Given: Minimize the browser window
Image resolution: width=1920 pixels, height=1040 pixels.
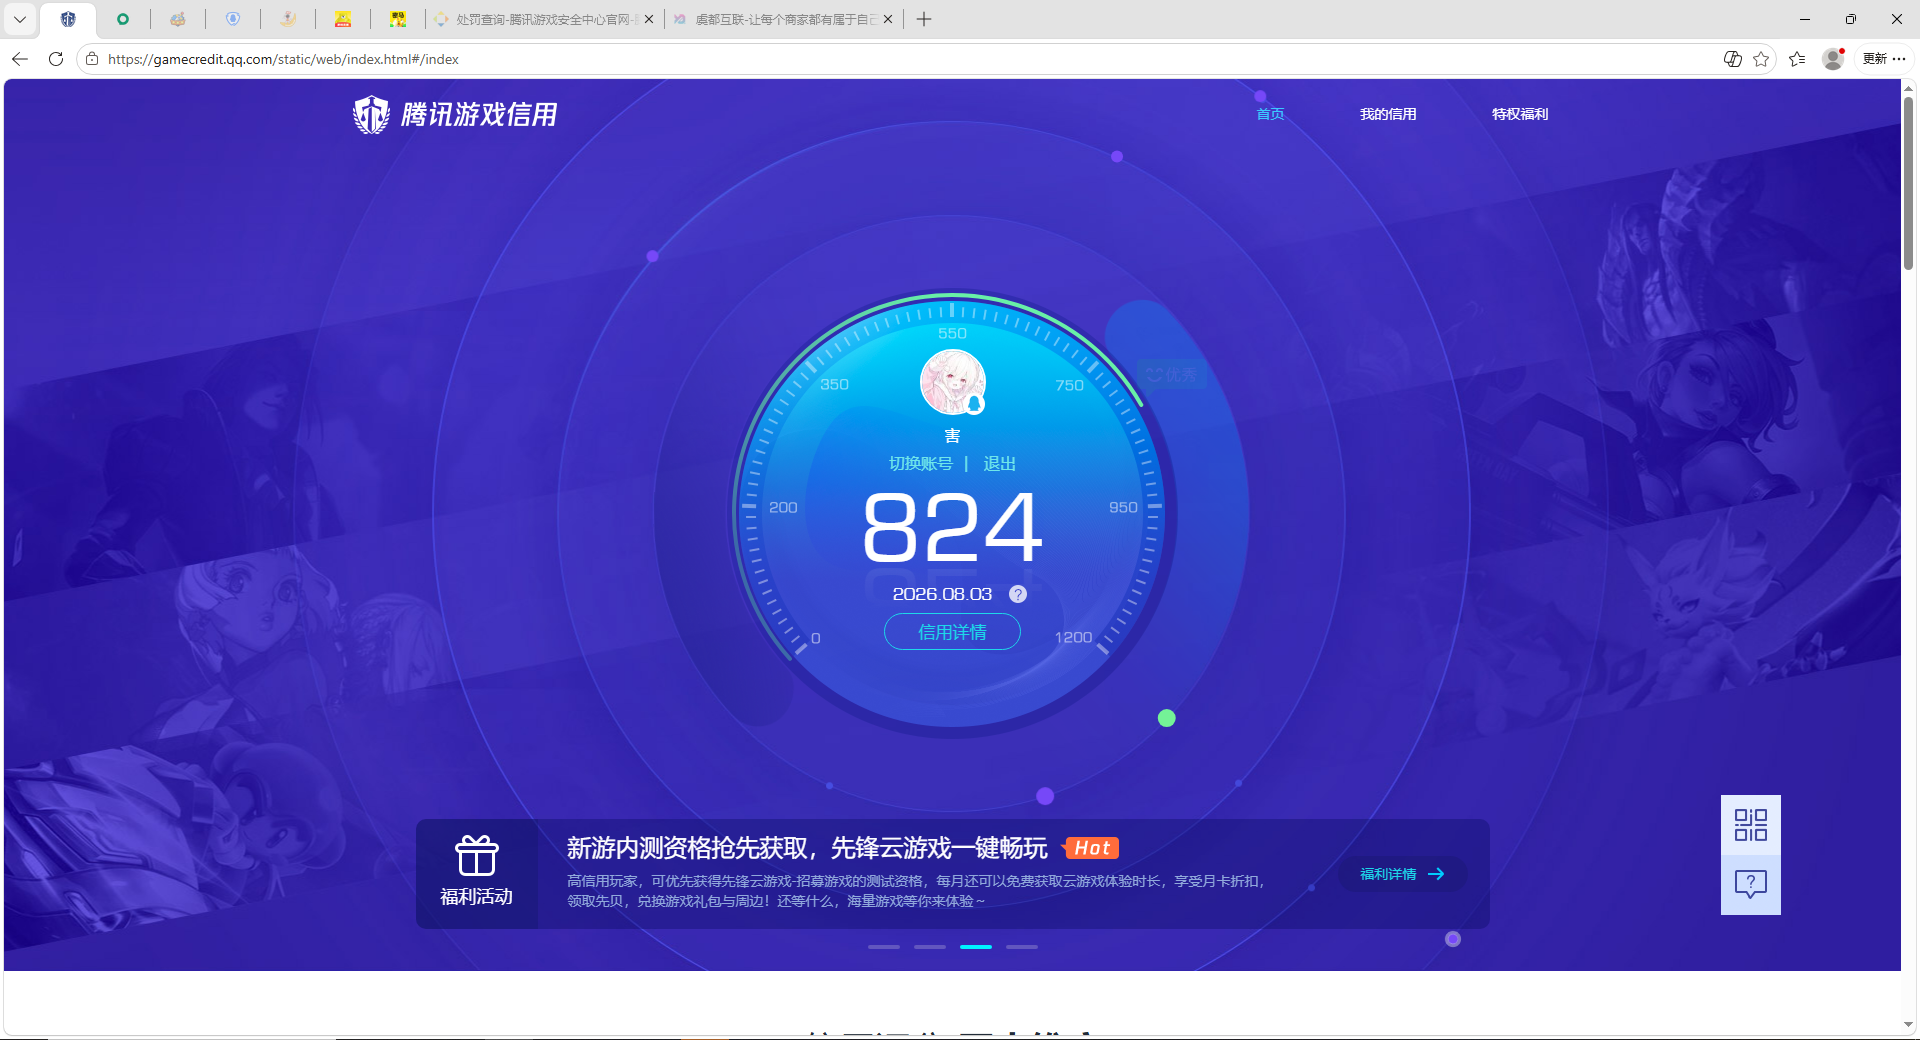Looking at the screenshot, I should pos(1805,19).
